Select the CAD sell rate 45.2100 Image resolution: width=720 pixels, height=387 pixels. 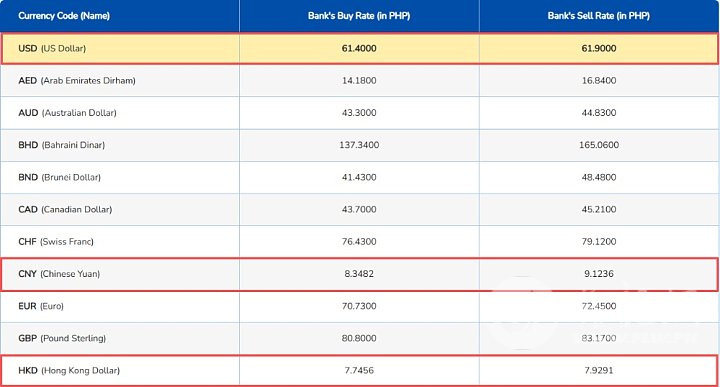(x=599, y=209)
